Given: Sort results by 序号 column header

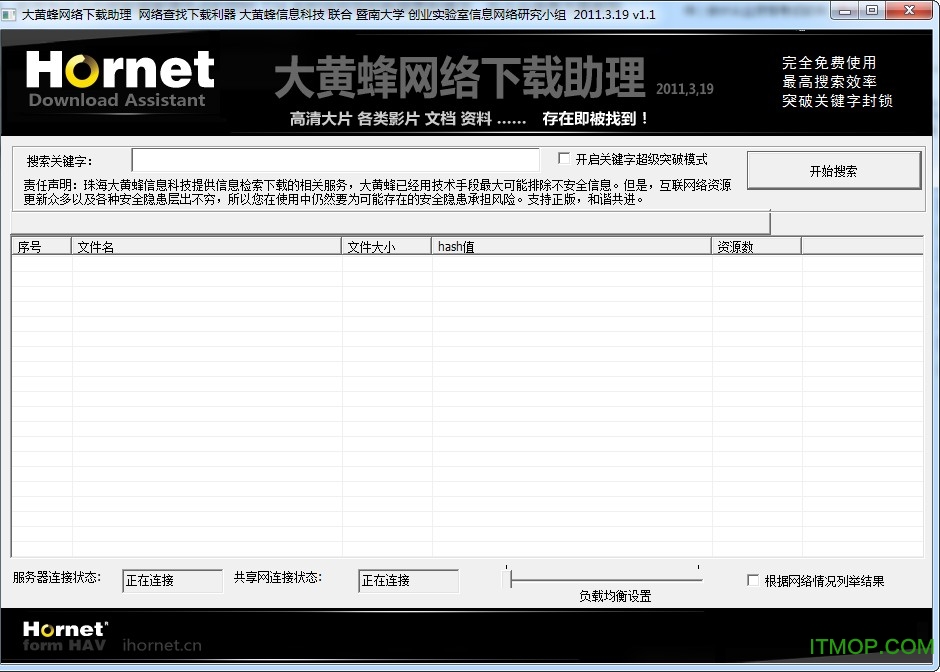Looking at the screenshot, I should [41, 247].
